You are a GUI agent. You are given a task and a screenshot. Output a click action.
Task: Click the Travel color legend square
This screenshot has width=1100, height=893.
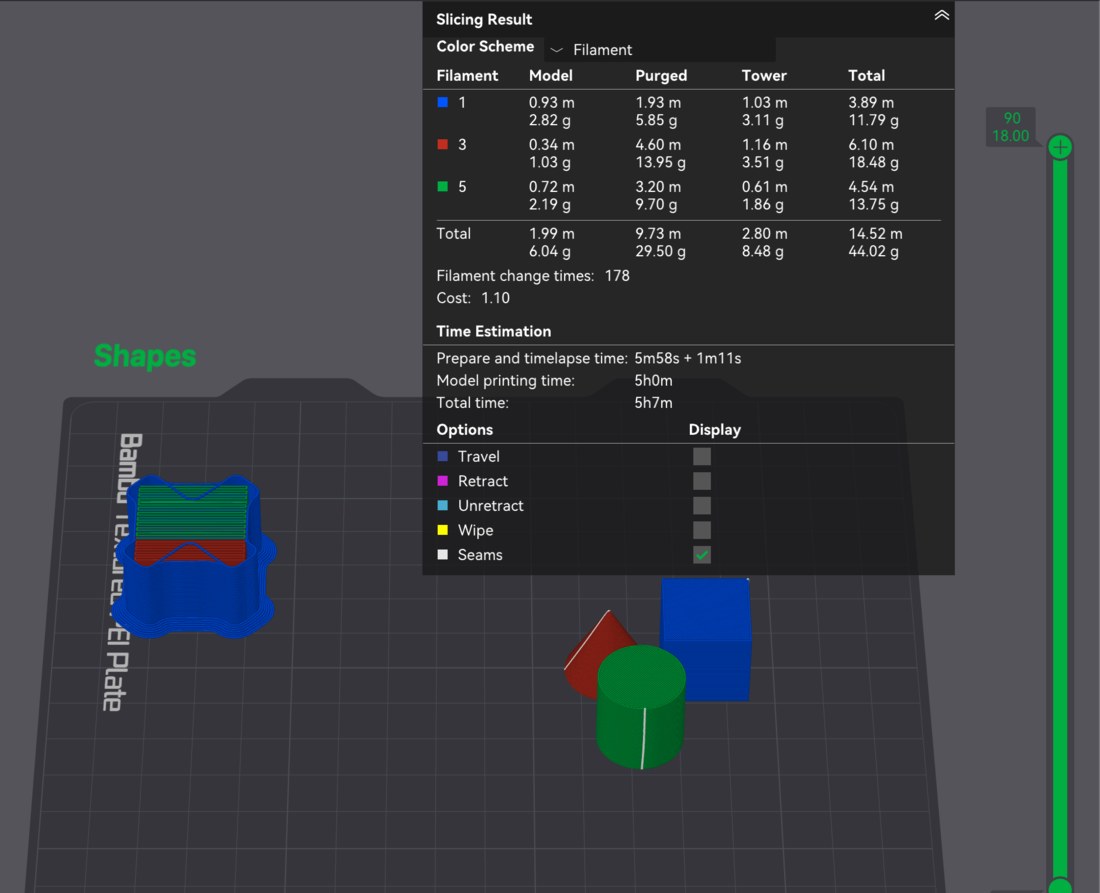point(443,456)
